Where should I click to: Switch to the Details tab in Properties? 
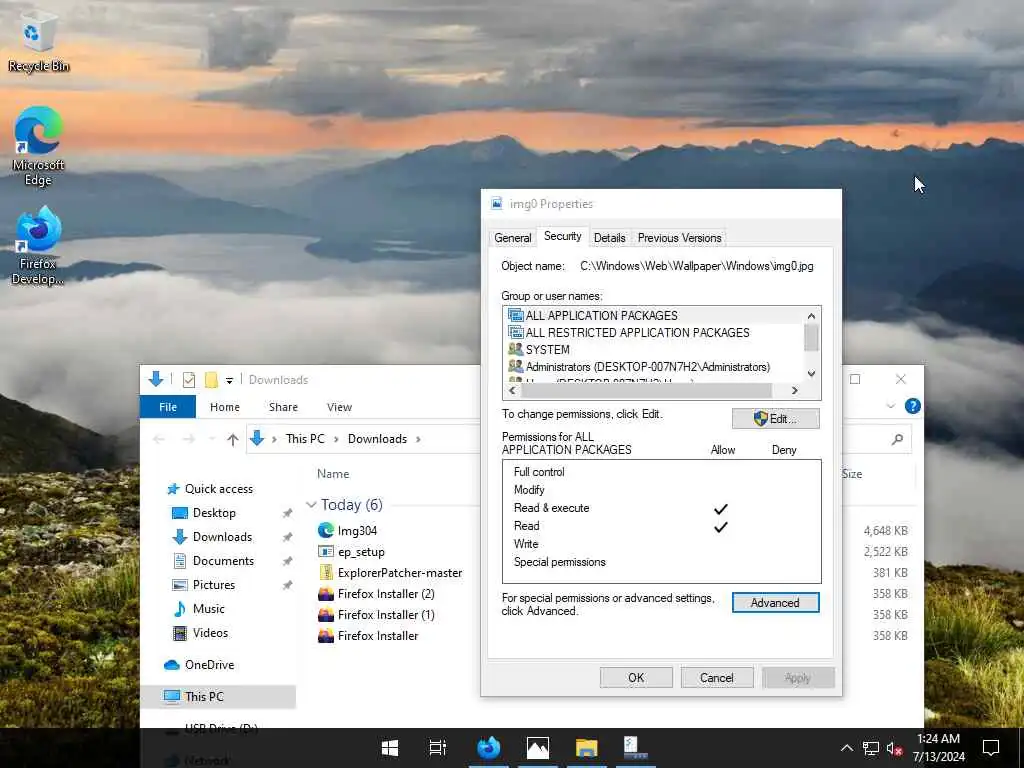(609, 238)
